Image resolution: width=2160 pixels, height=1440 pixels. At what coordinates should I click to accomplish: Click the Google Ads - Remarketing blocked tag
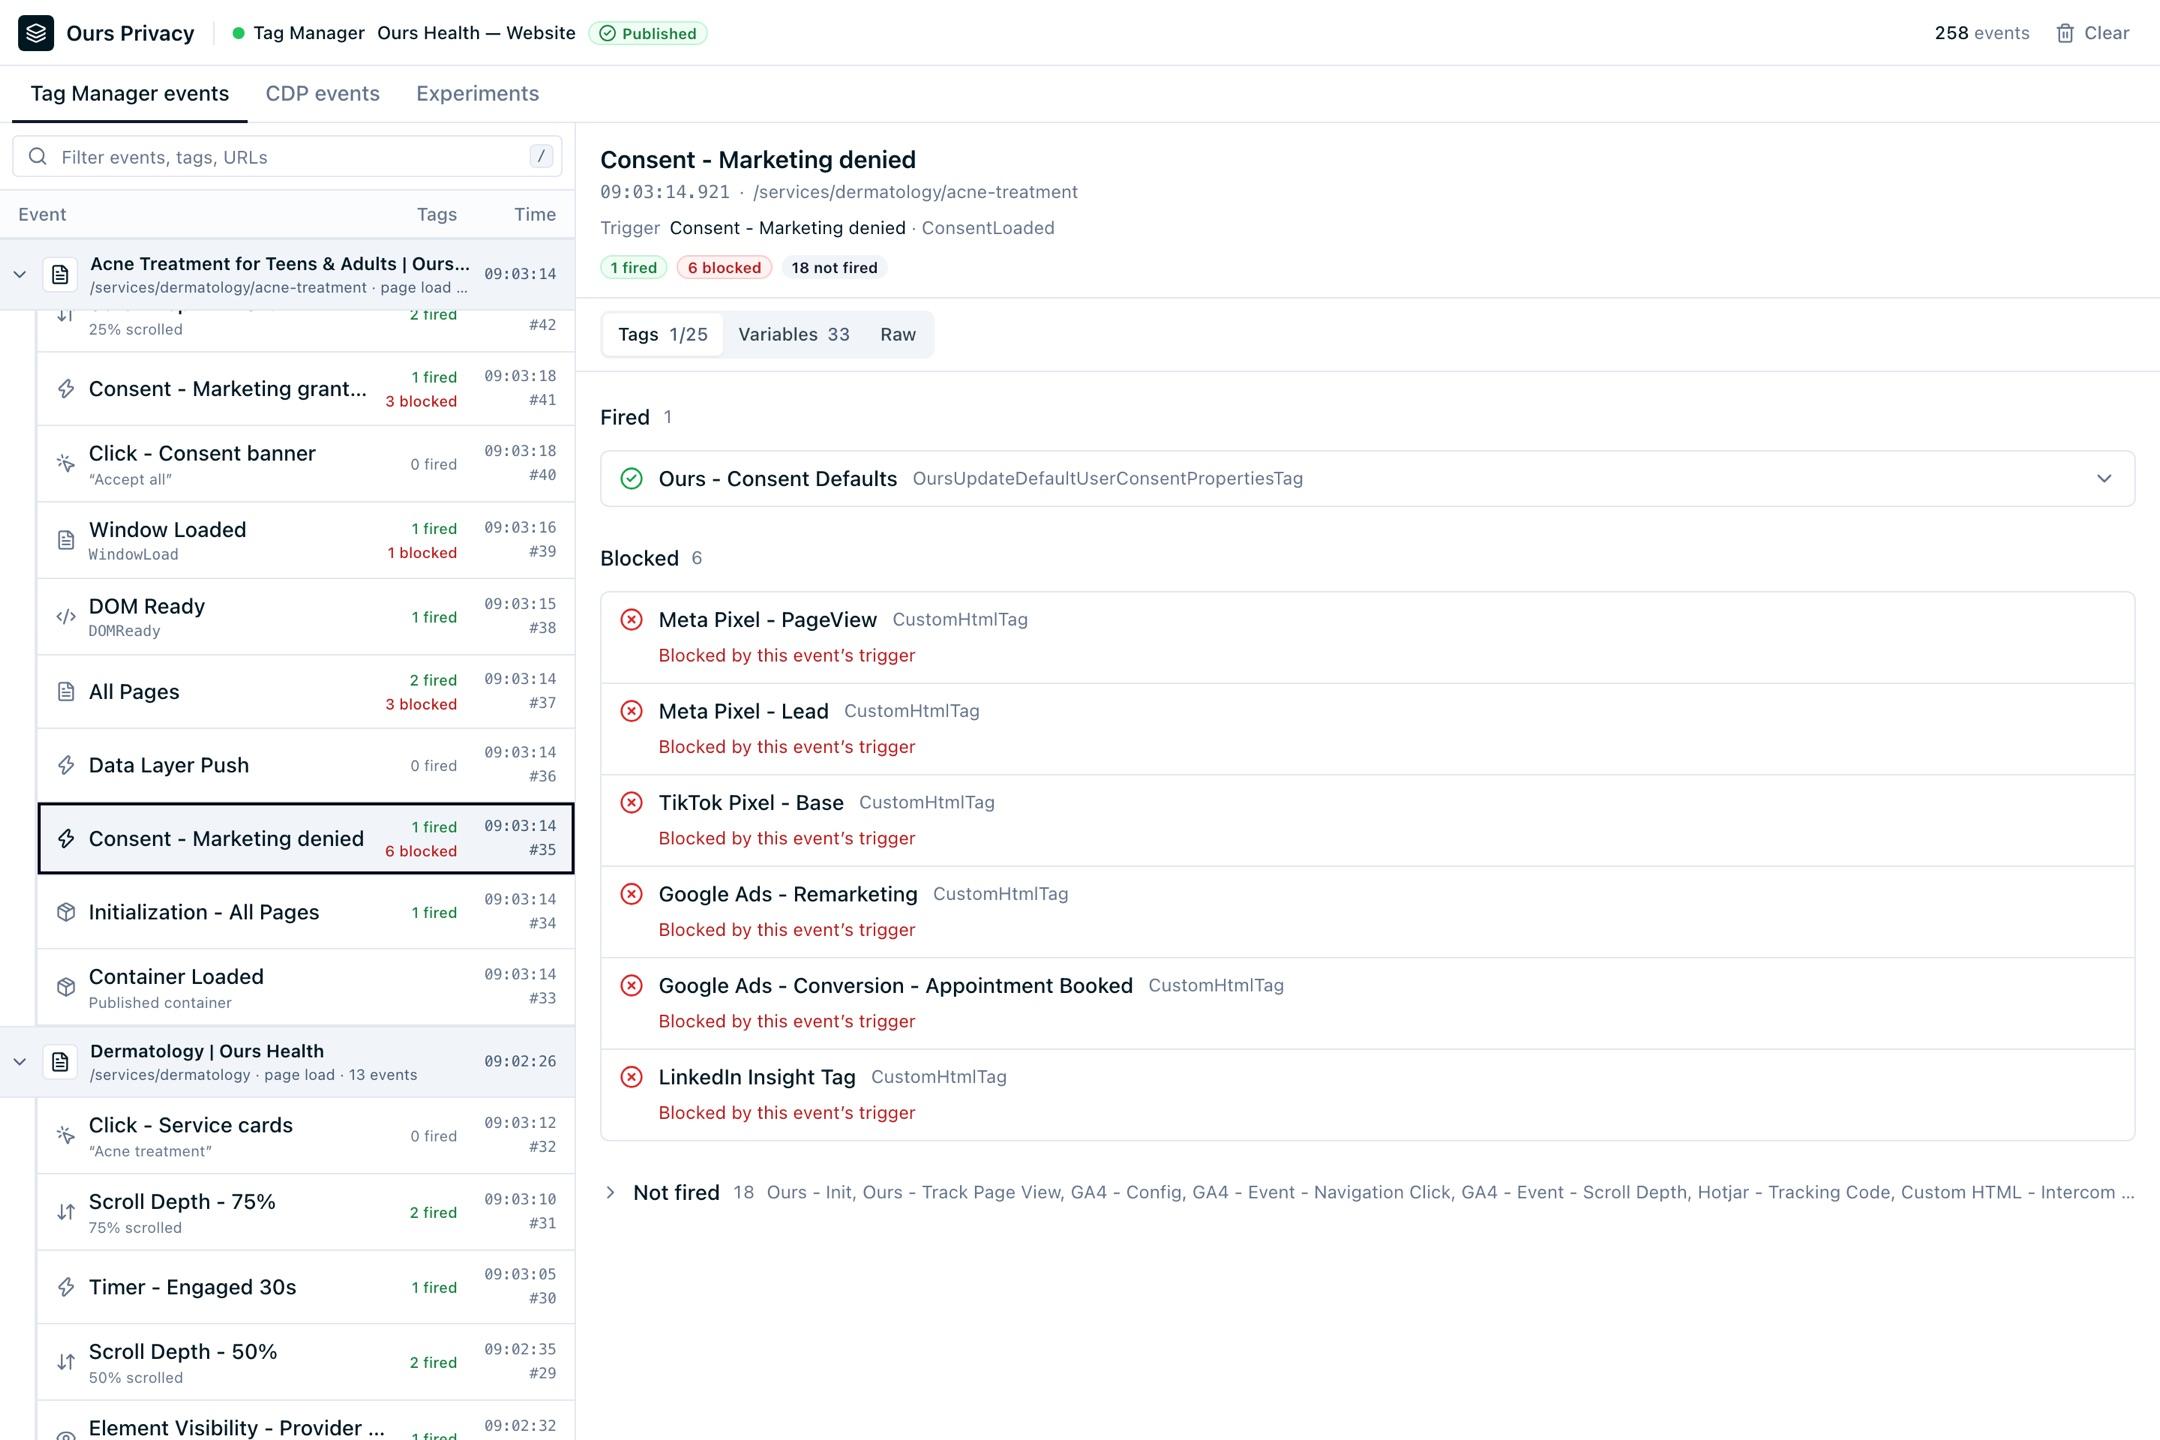tap(1367, 912)
